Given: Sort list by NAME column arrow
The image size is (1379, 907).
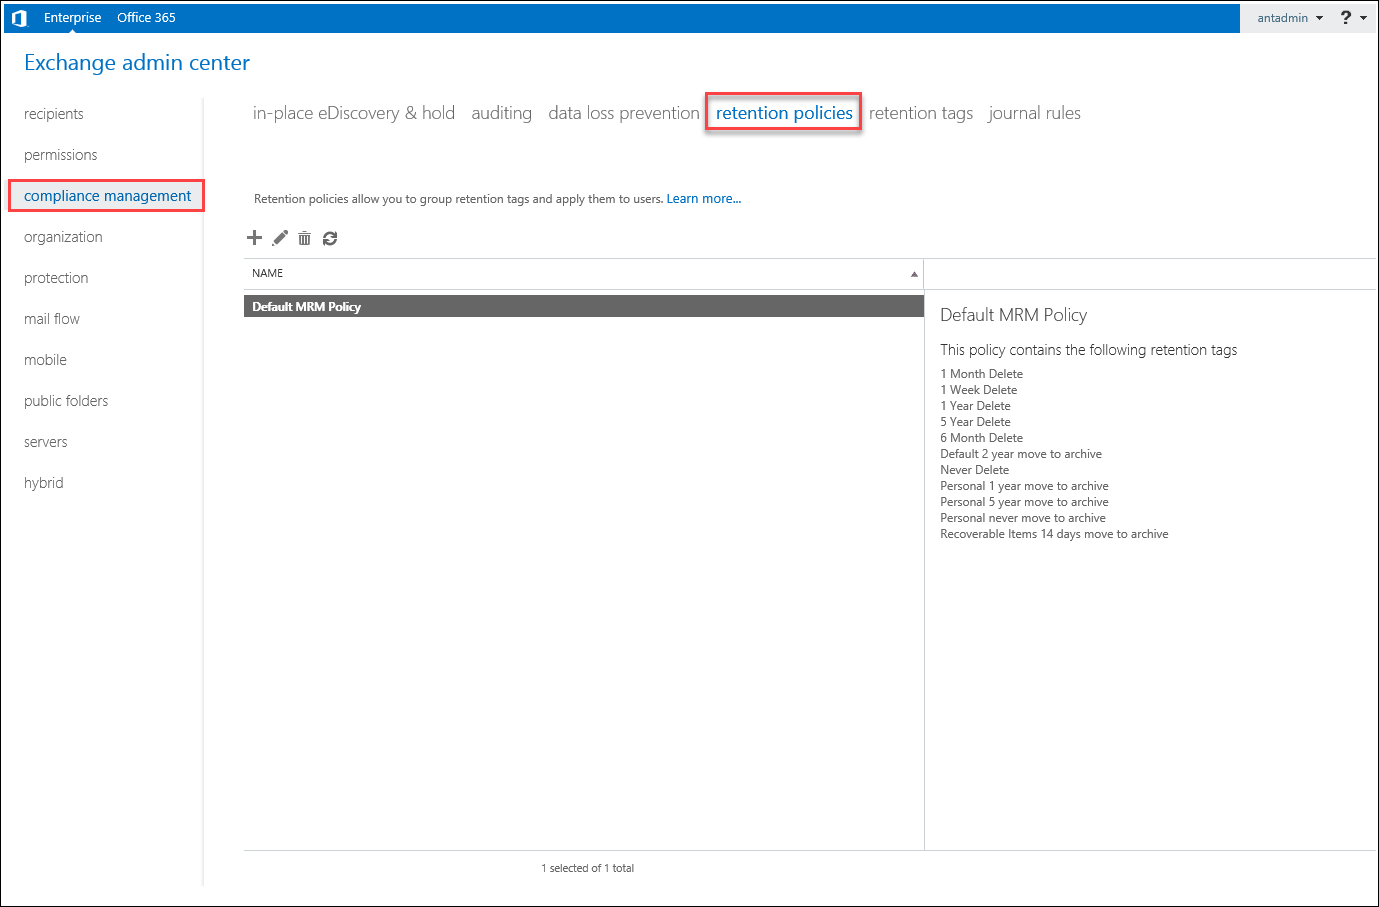Looking at the screenshot, I should click(x=913, y=274).
